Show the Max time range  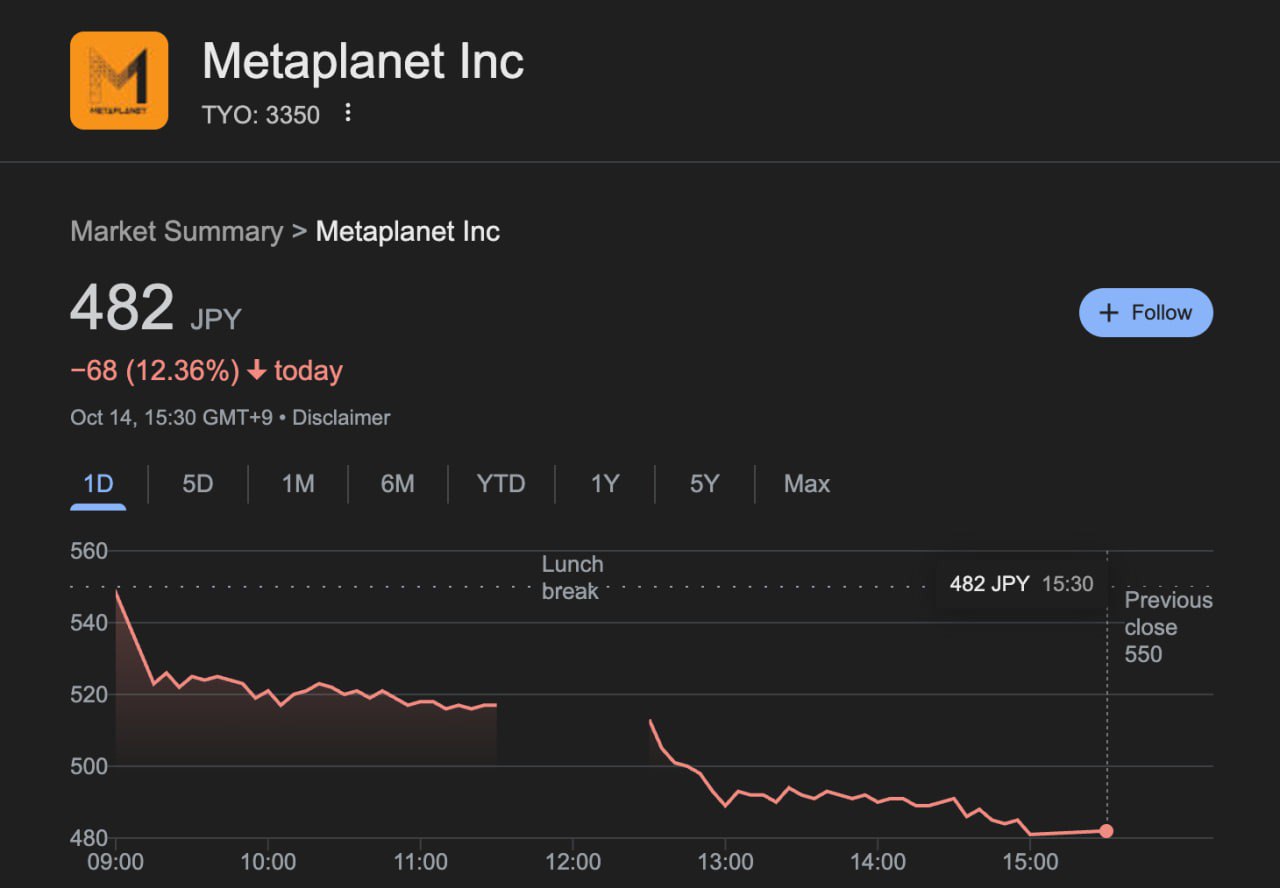pyautogui.click(x=806, y=484)
